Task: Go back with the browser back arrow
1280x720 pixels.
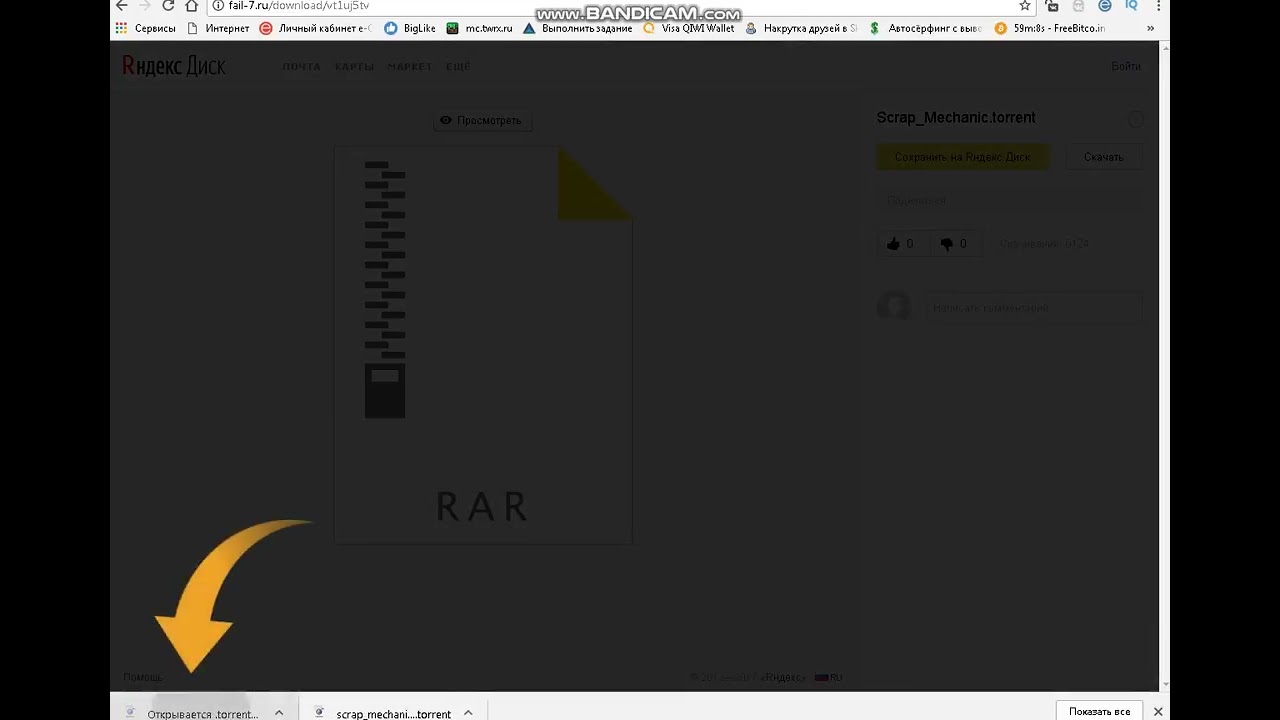Action: tap(122, 6)
